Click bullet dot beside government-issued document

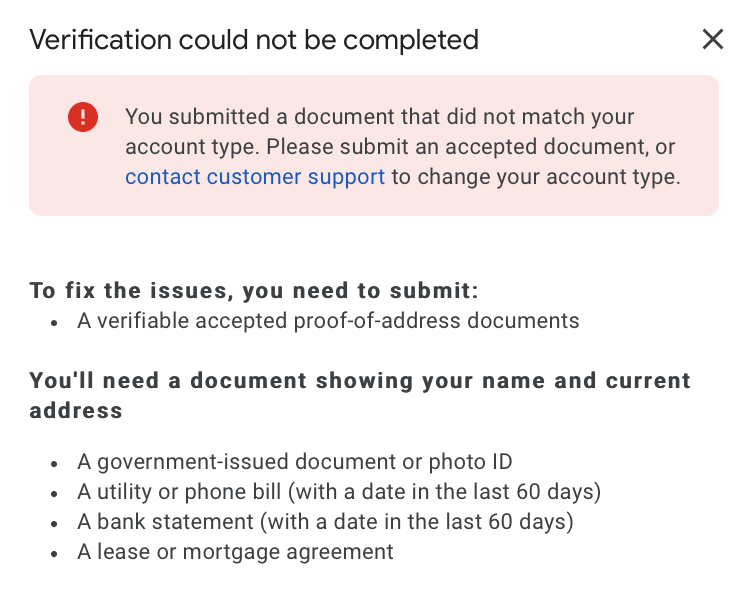(54, 464)
